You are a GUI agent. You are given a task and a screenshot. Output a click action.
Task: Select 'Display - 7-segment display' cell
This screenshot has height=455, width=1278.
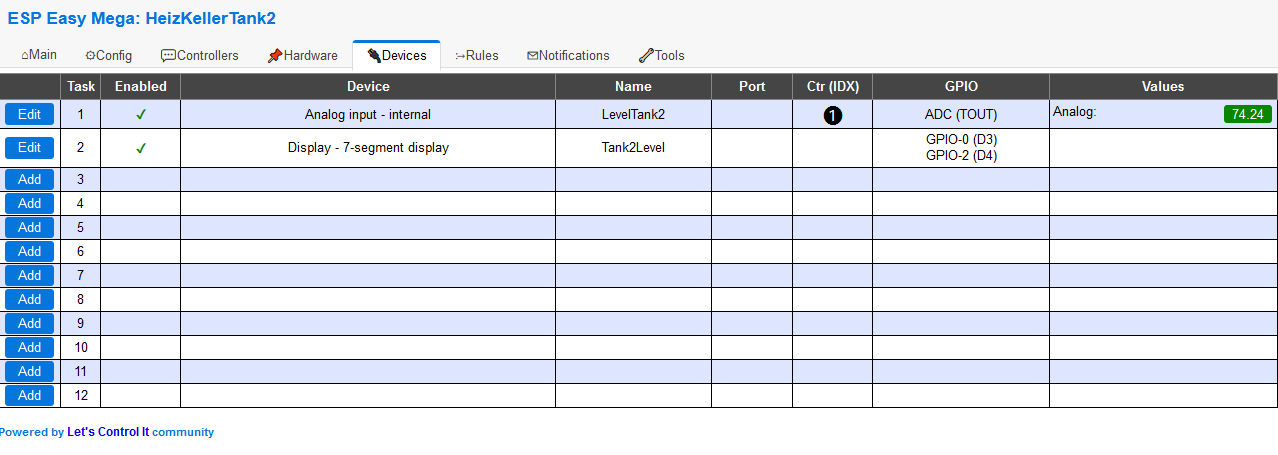(368, 148)
